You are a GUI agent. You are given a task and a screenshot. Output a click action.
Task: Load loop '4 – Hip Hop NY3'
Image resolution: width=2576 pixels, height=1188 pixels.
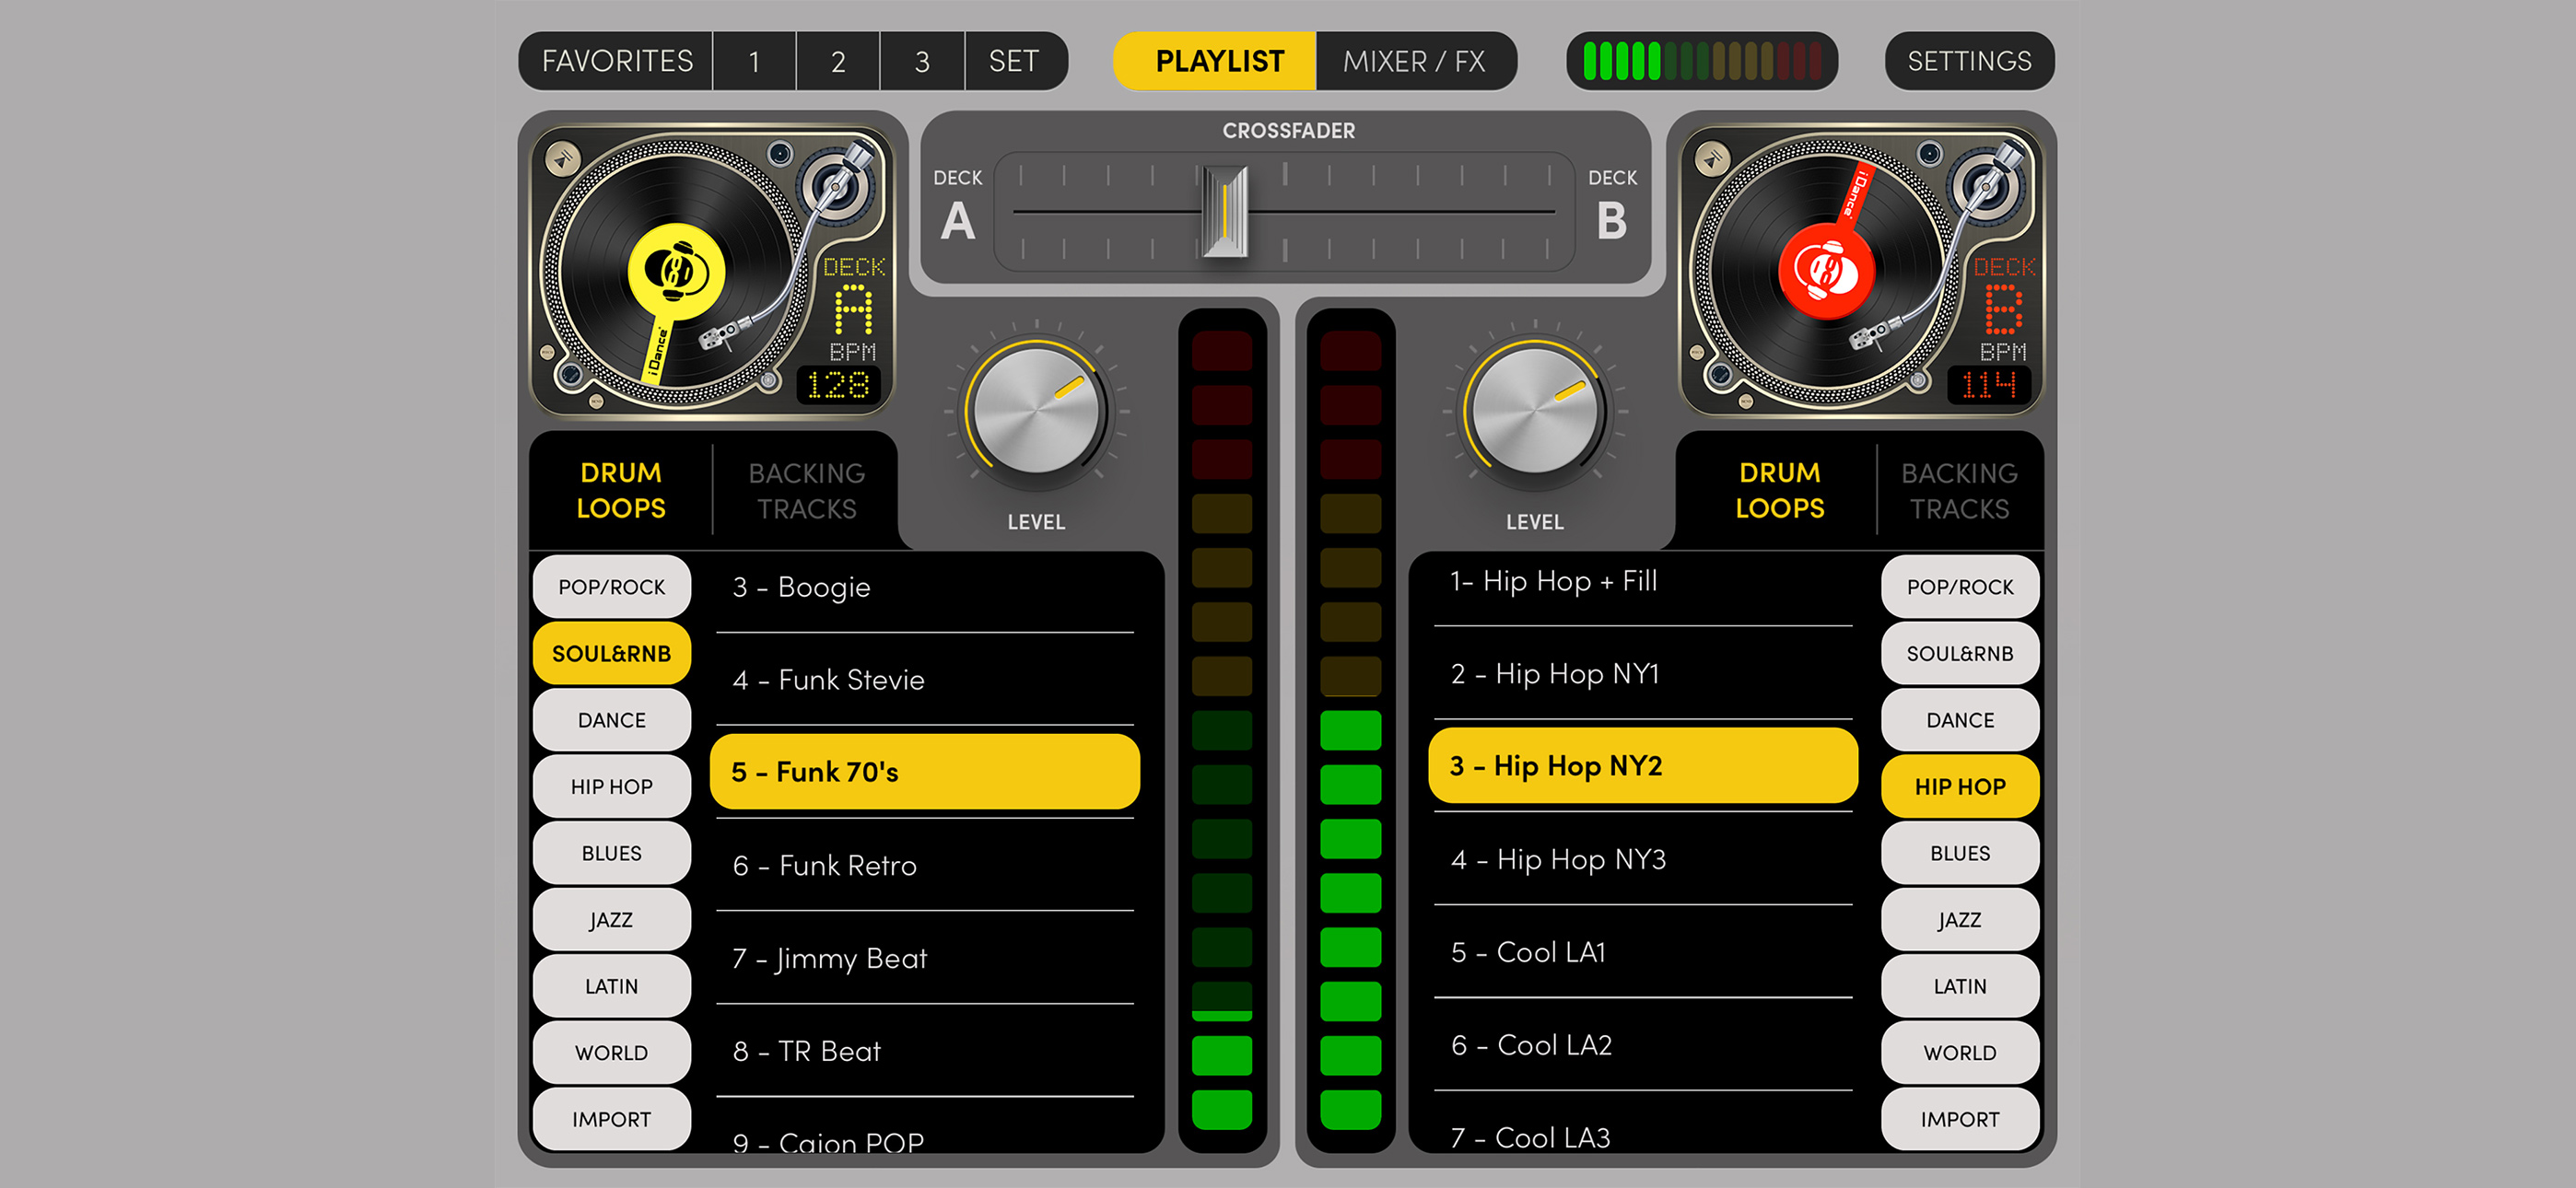point(1643,859)
